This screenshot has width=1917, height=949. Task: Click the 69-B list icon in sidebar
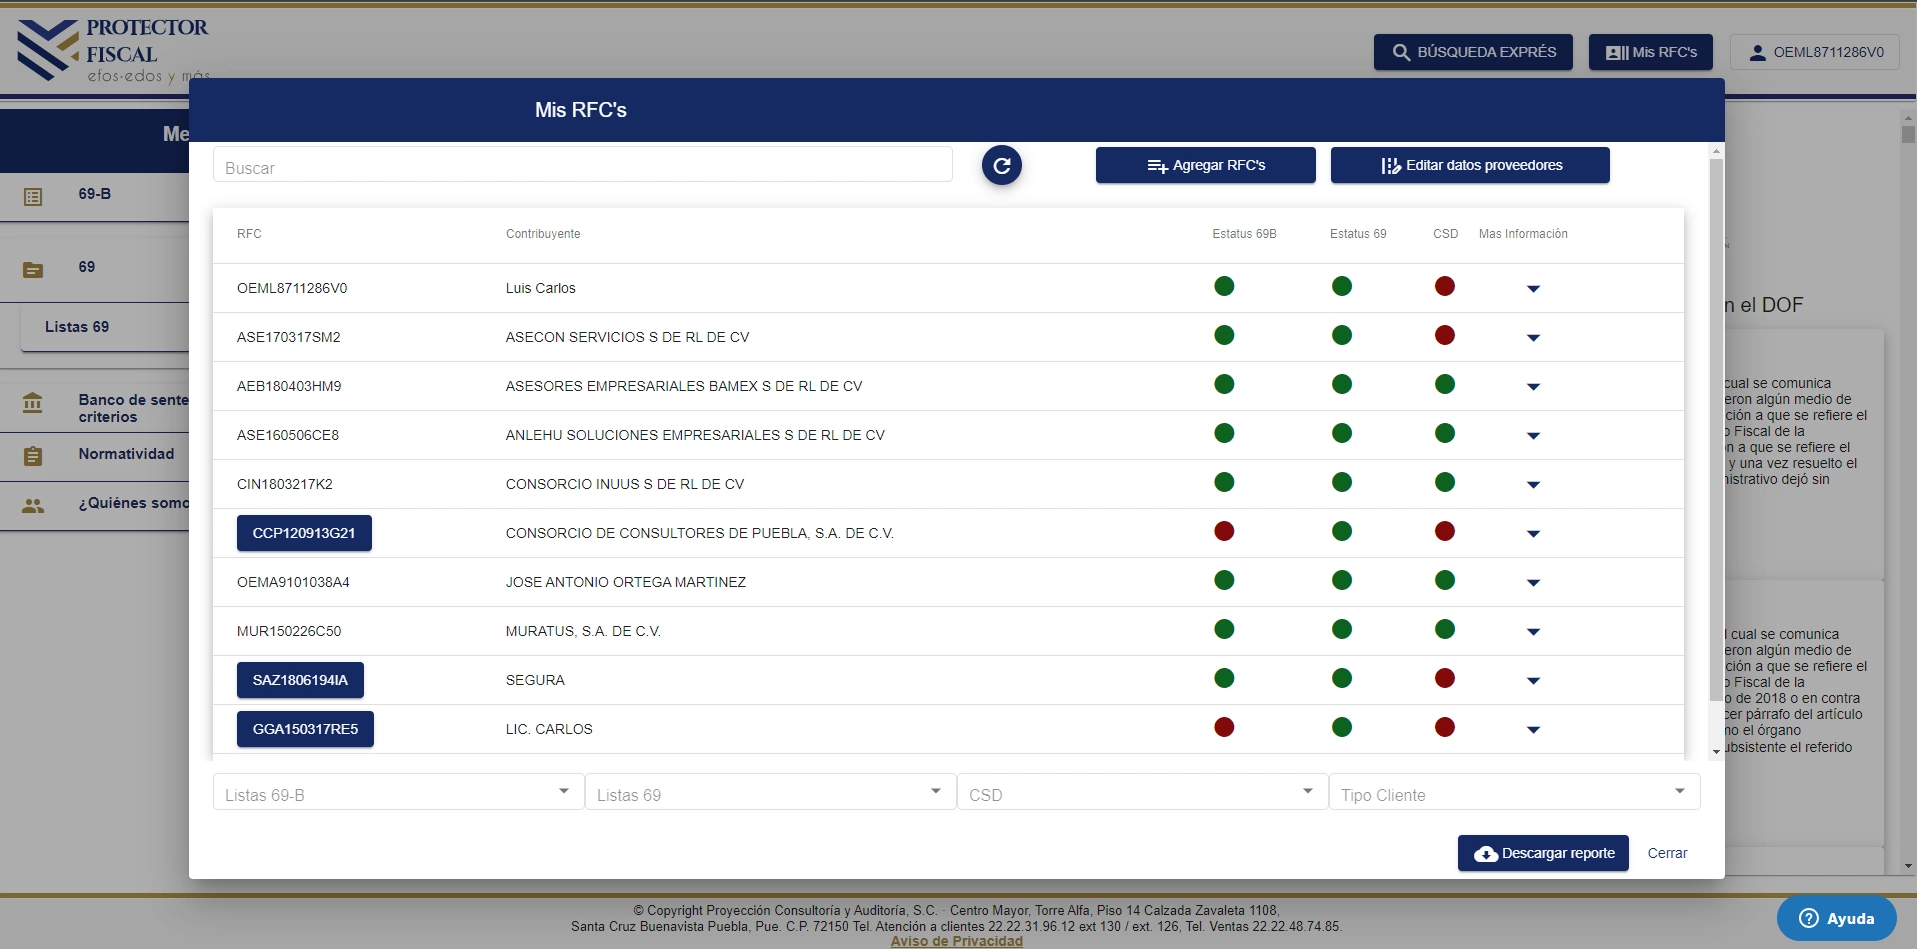click(x=33, y=197)
